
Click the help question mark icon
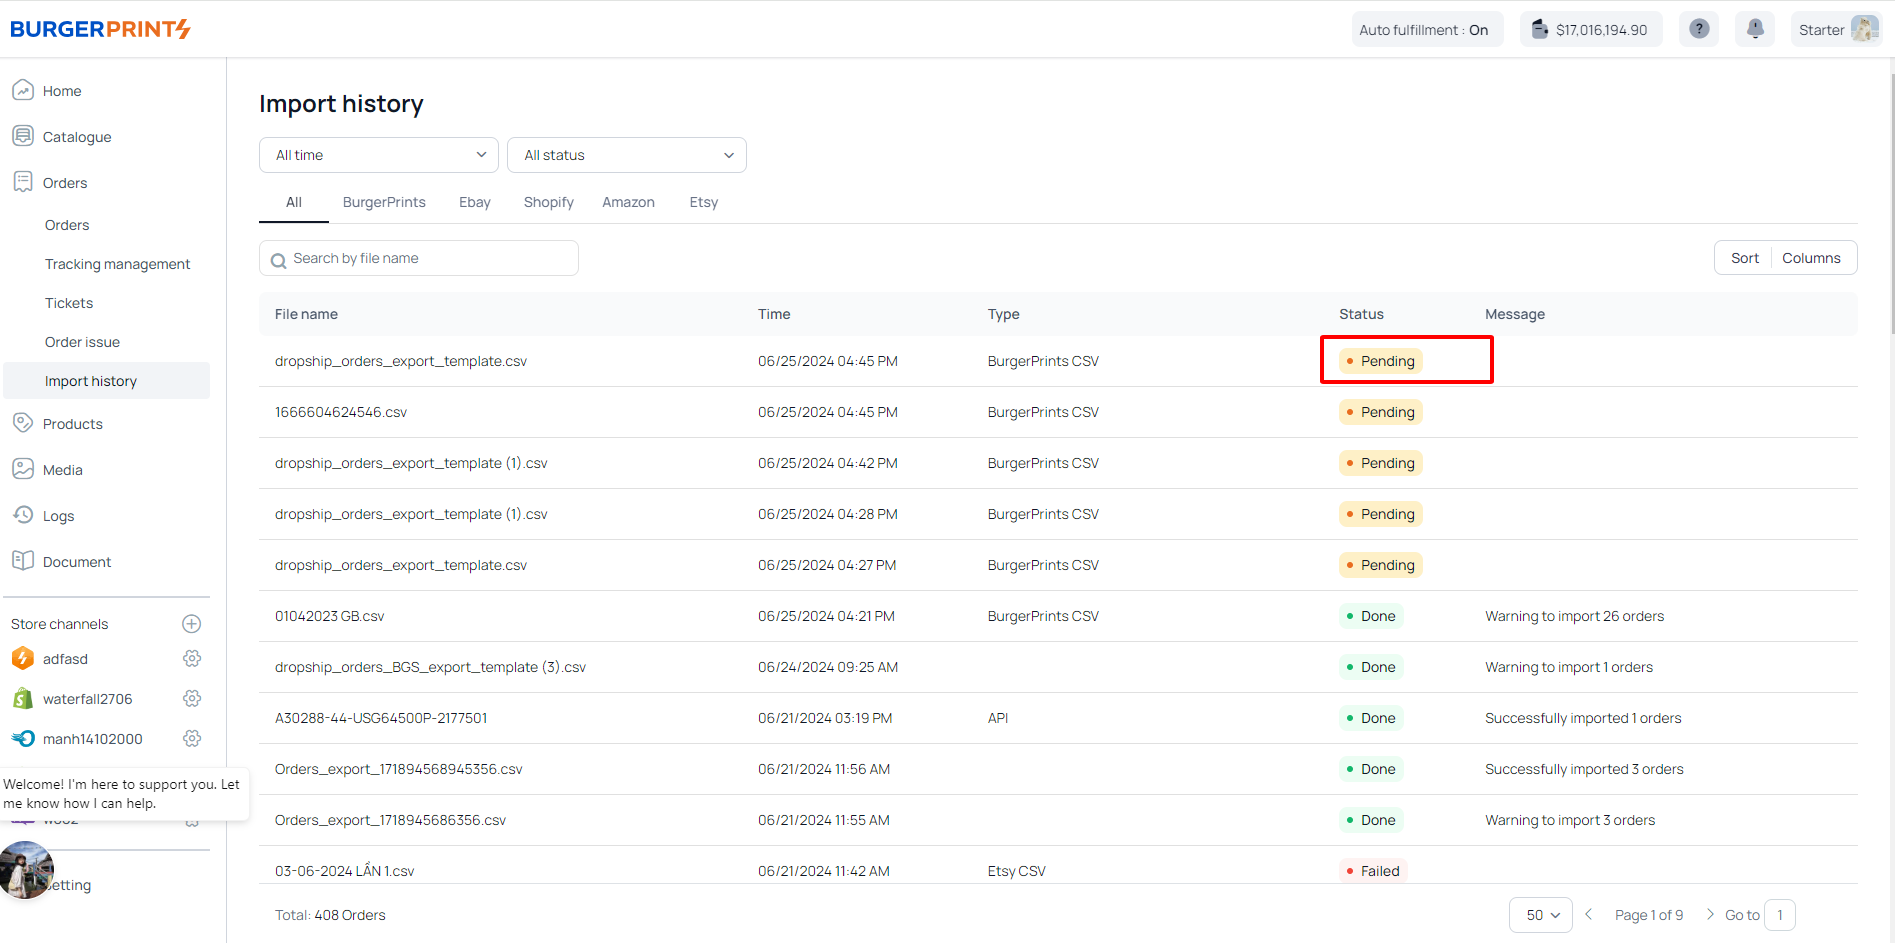point(1698,29)
